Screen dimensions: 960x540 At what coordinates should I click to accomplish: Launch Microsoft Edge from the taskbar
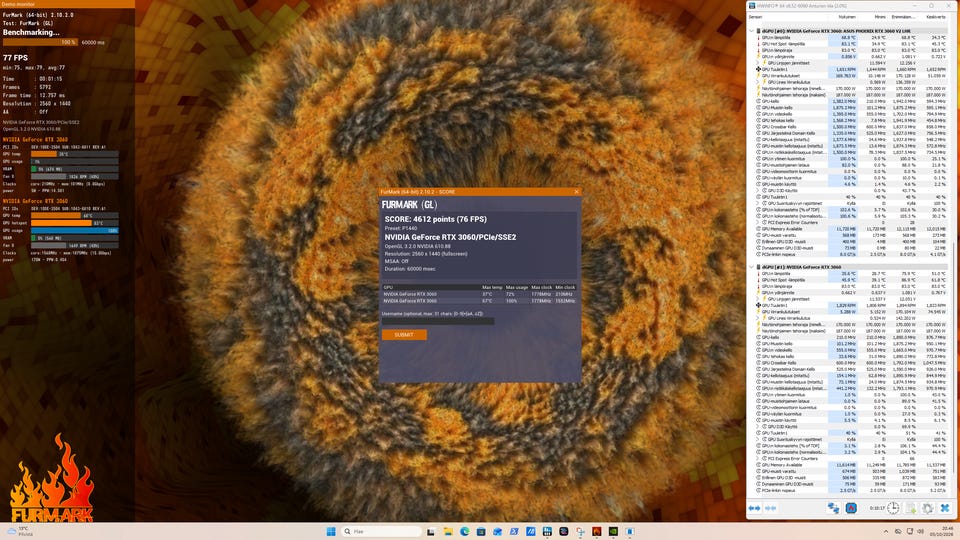point(465,531)
